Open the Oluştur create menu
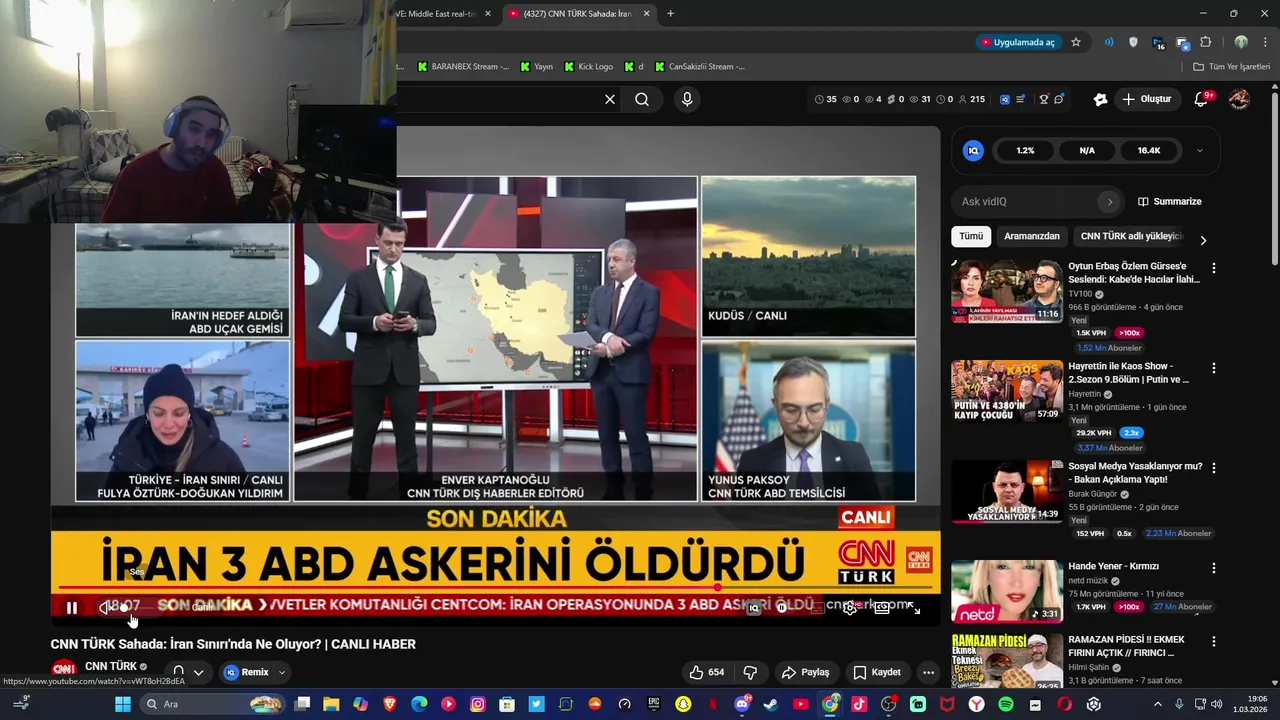The height and width of the screenshot is (720, 1280). coord(1146,99)
